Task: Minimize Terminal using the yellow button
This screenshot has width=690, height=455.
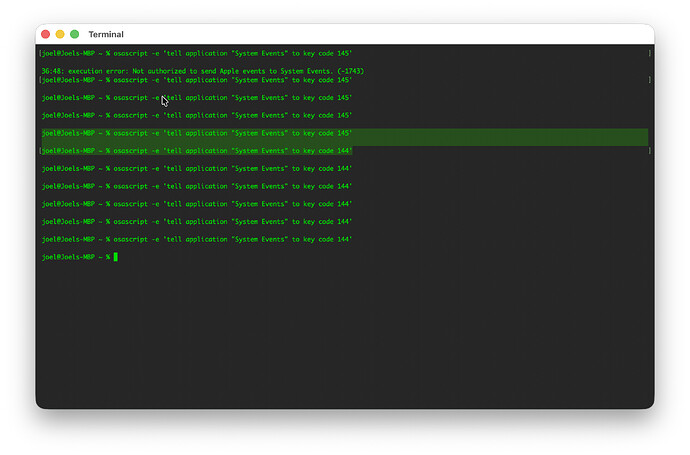Action: [60, 34]
